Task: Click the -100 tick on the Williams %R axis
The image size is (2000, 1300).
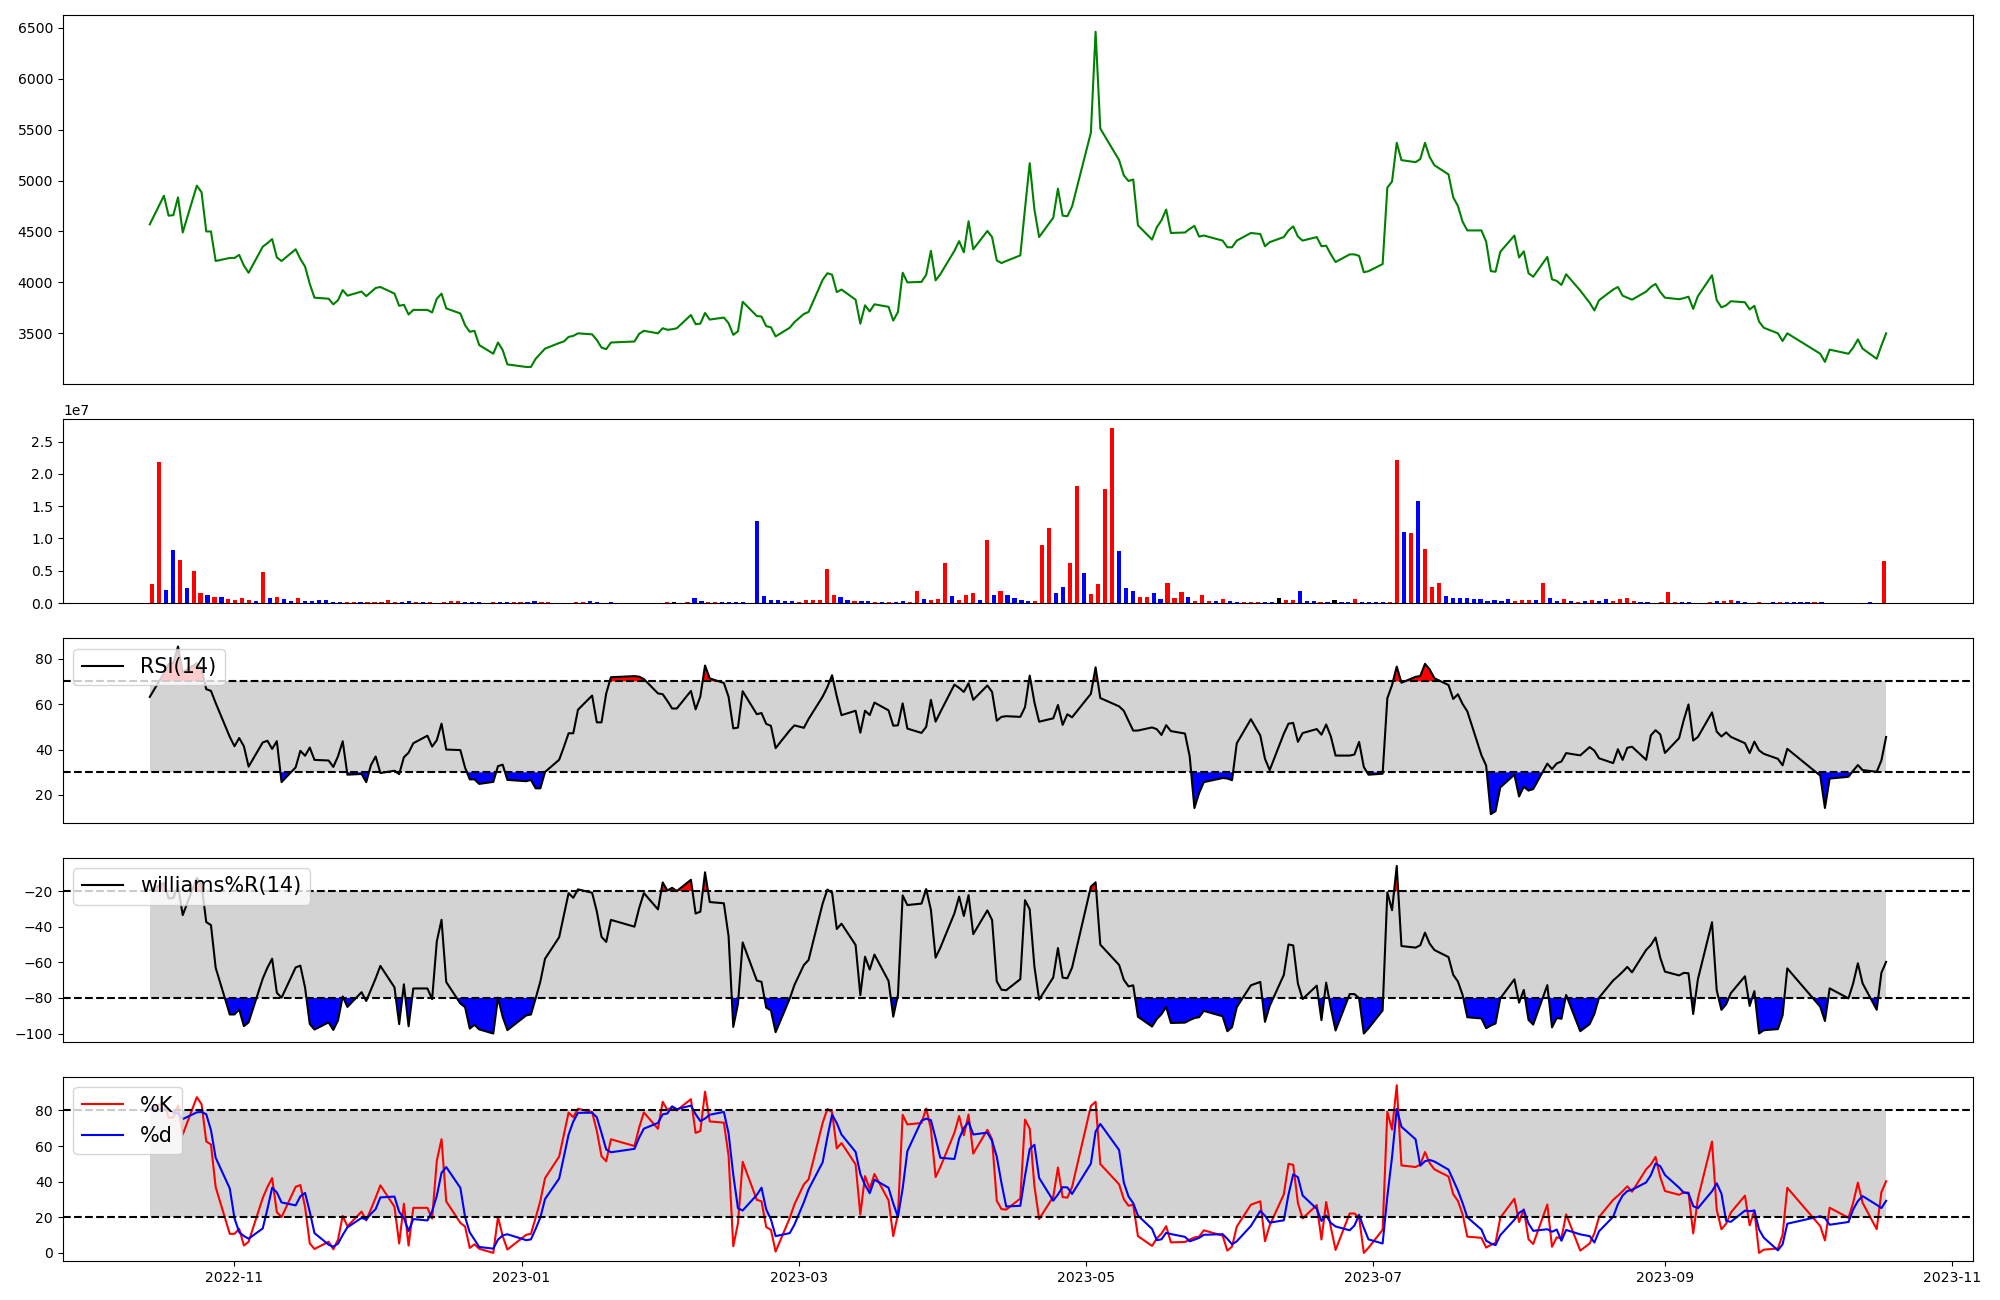Action: pos(34,1034)
